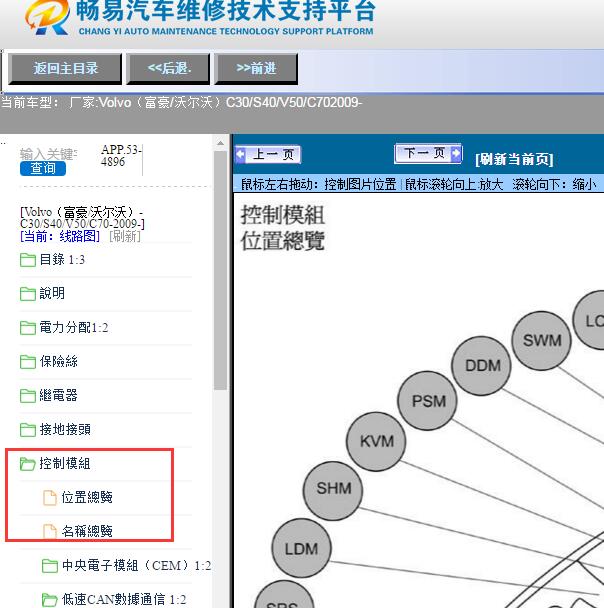Open the 說明 folder
The height and width of the screenshot is (608, 604).
[x=52, y=294]
